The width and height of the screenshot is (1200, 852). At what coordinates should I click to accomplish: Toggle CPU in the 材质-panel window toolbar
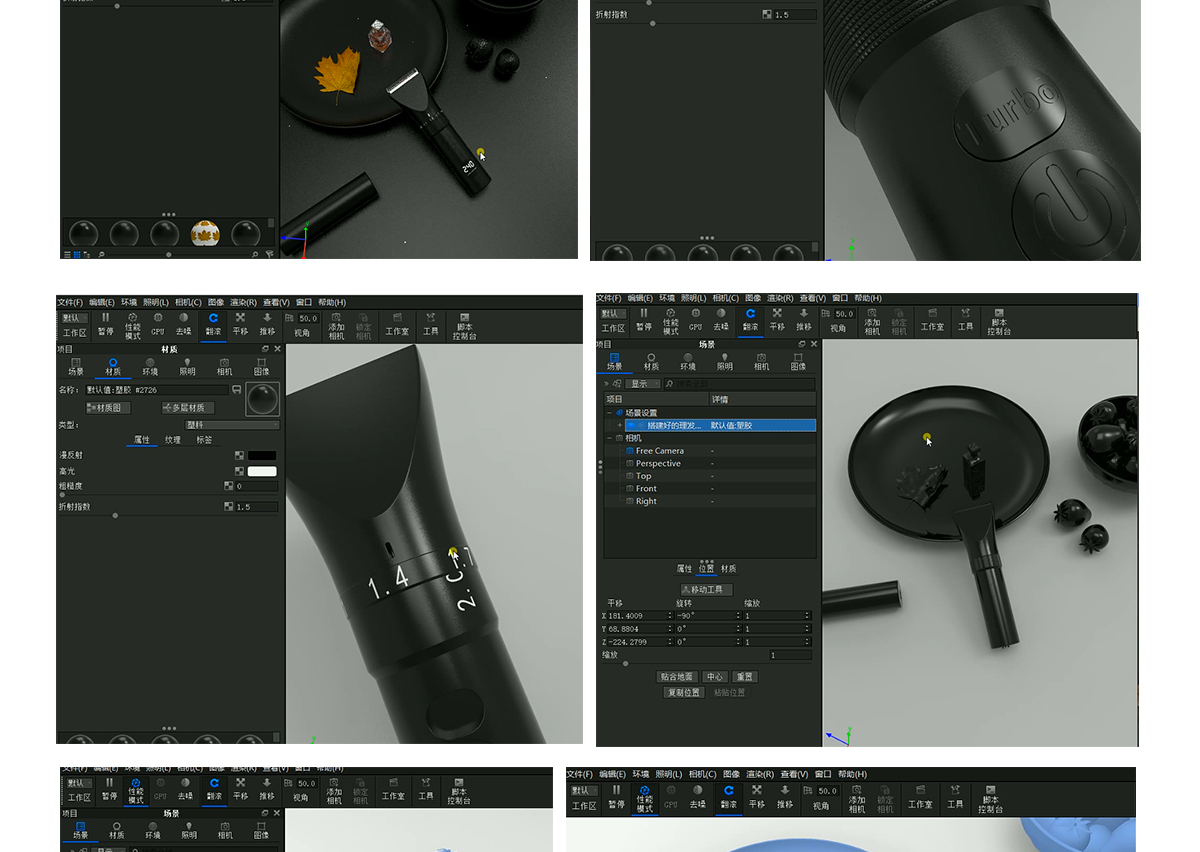coord(158,324)
